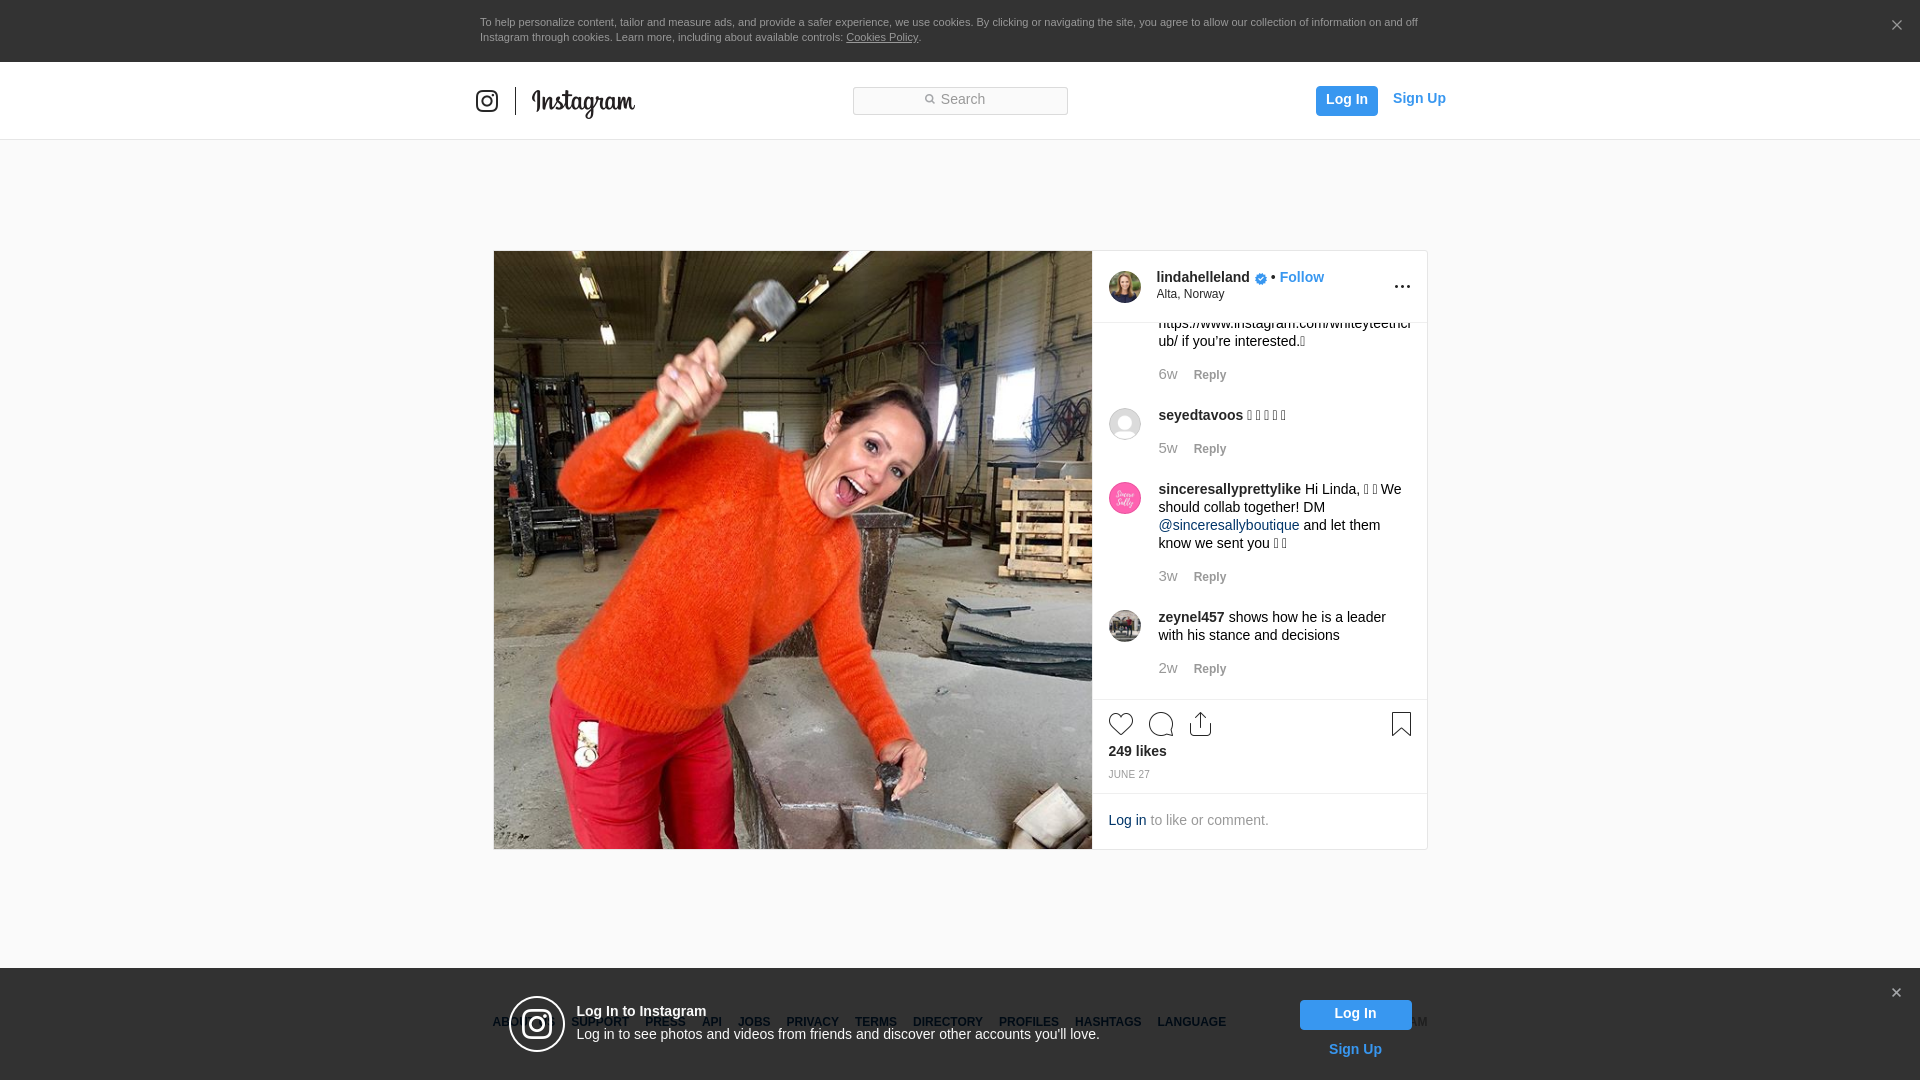The width and height of the screenshot is (1920, 1080).
Task: Open the seyedtavoos avatar
Action: pos(1125,424)
